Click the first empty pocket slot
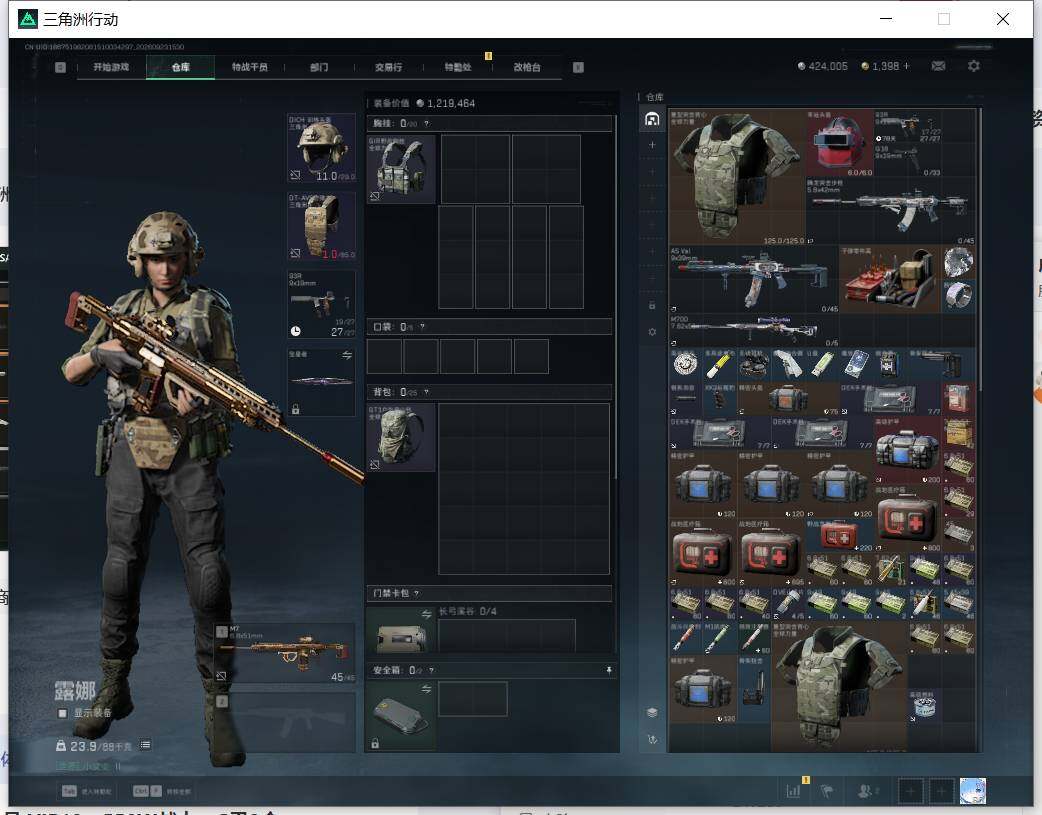1042x815 pixels. 384,356
